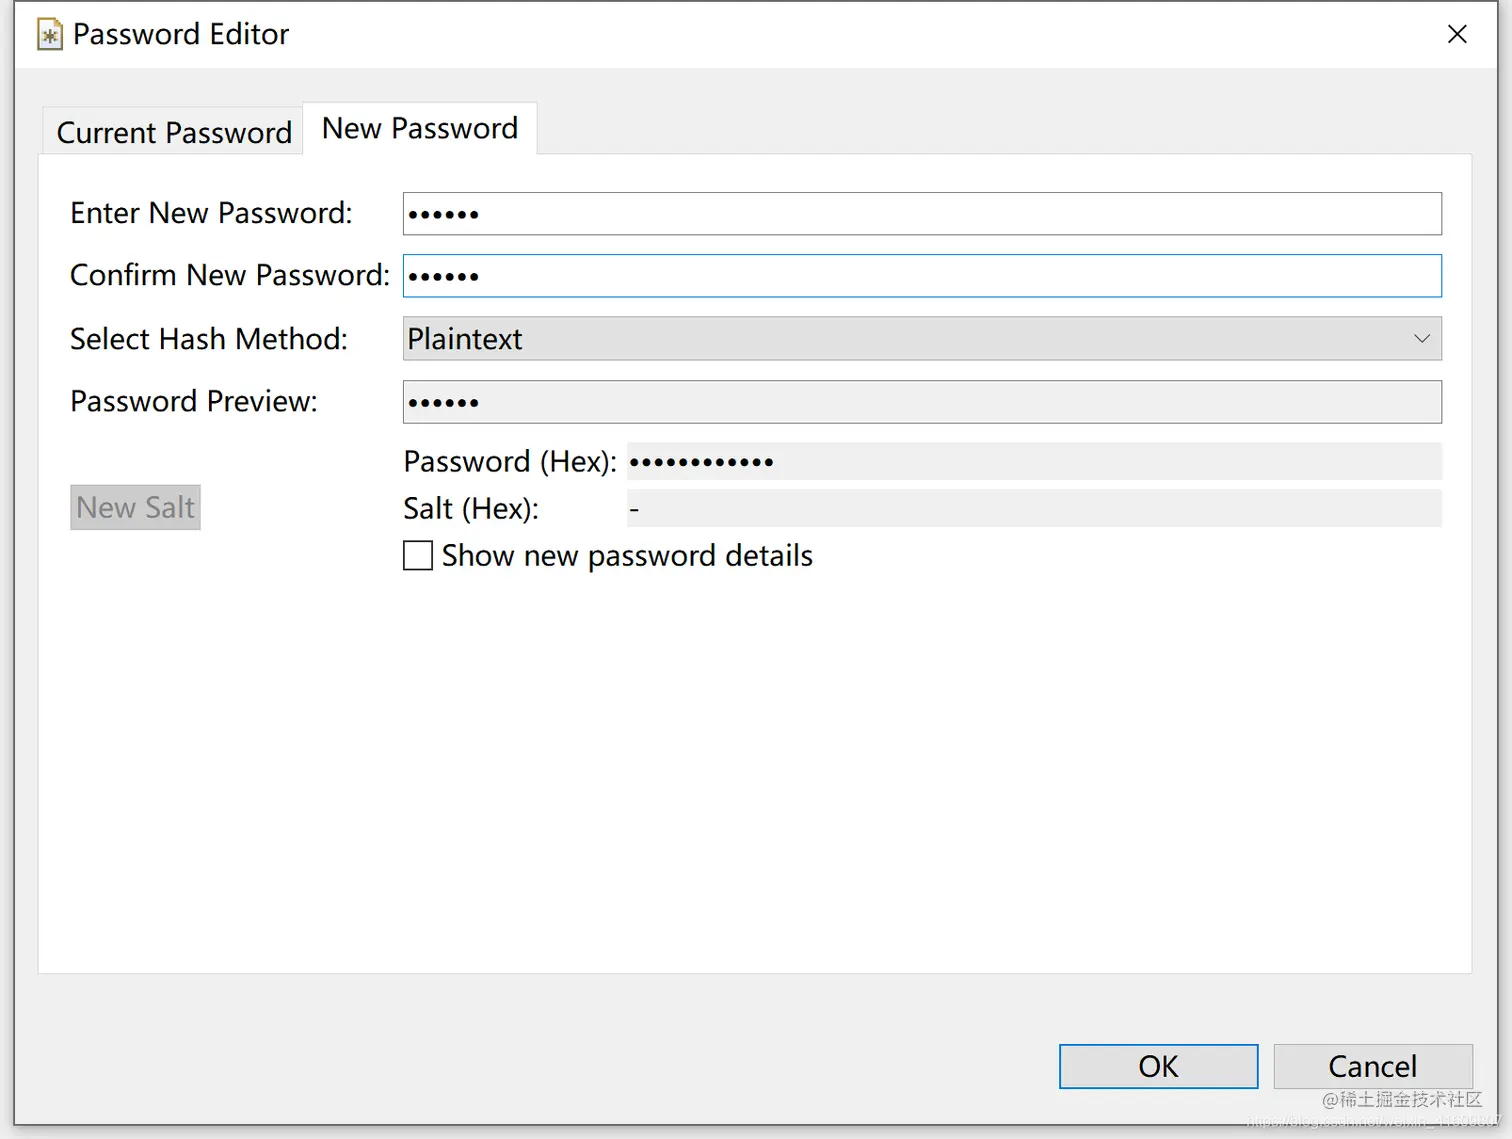Click the Password Preview field
Screen dimensions: 1512x1139
click(922, 402)
